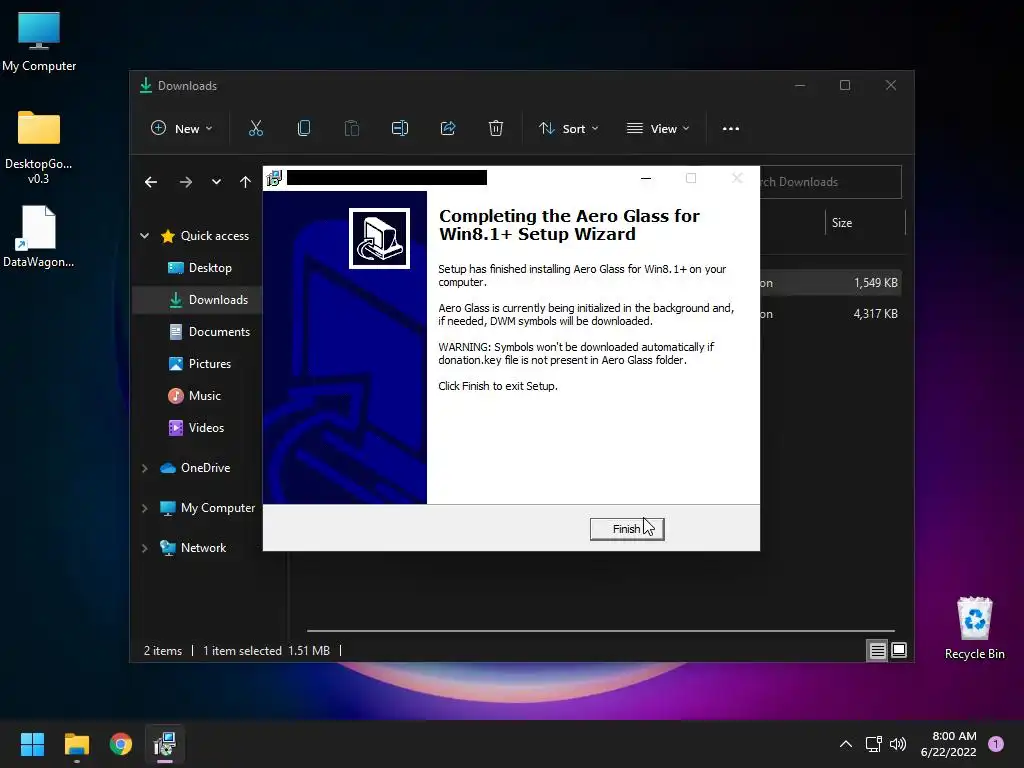Expand the Network tree node

click(144, 548)
